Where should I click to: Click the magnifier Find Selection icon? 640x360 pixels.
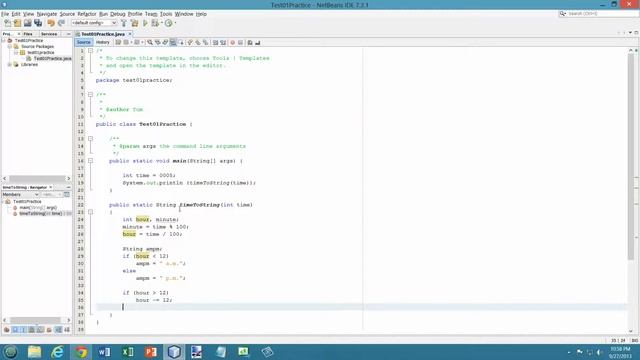(x=150, y=42)
